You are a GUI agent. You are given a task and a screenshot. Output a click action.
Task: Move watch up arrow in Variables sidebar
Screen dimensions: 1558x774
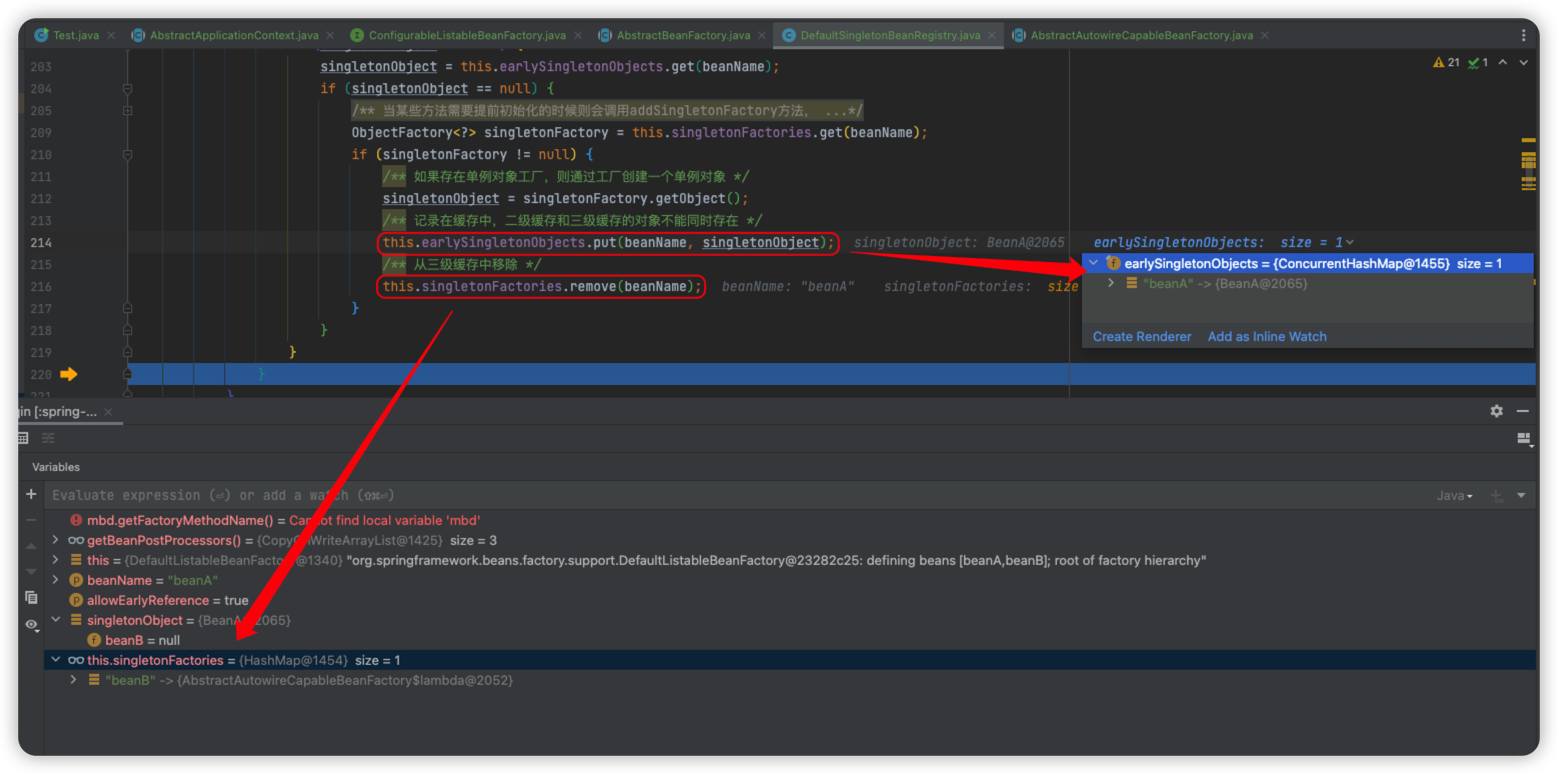click(x=31, y=545)
